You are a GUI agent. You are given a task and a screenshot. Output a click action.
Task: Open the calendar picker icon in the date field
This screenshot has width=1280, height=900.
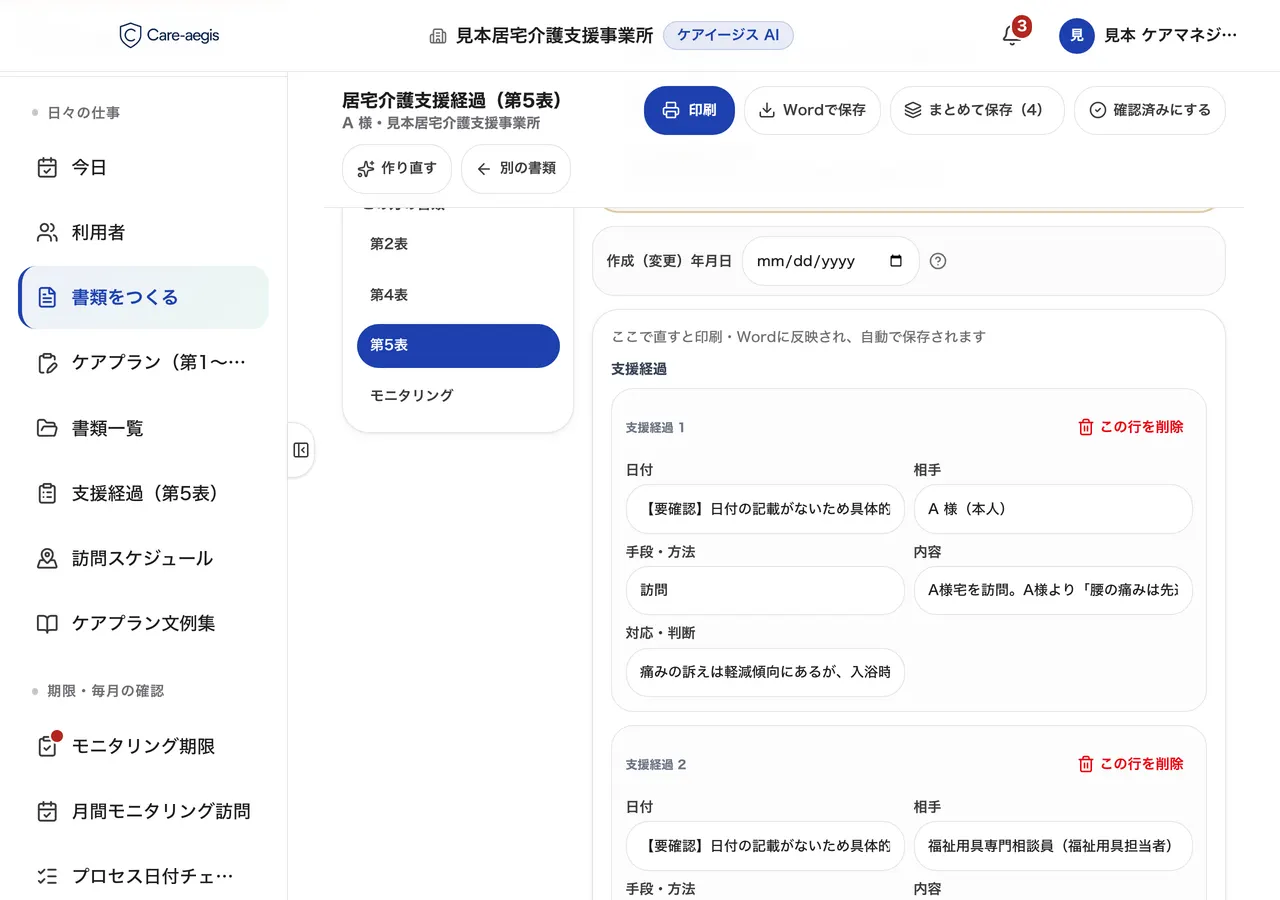(x=896, y=261)
